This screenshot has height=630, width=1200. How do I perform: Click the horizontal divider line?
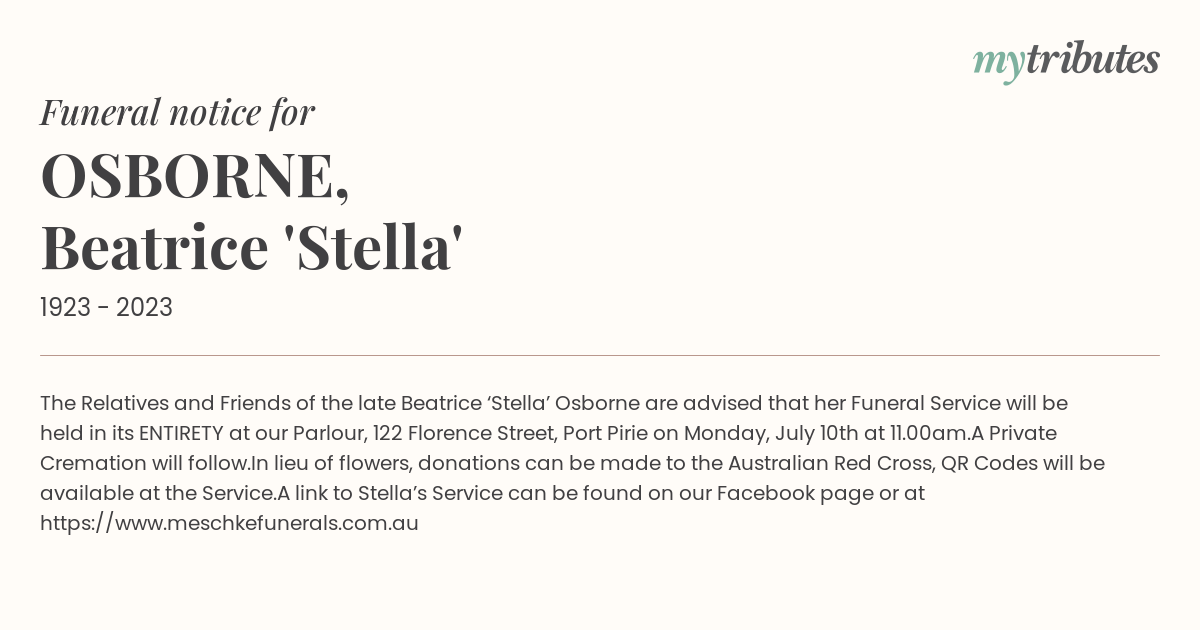point(600,355)
